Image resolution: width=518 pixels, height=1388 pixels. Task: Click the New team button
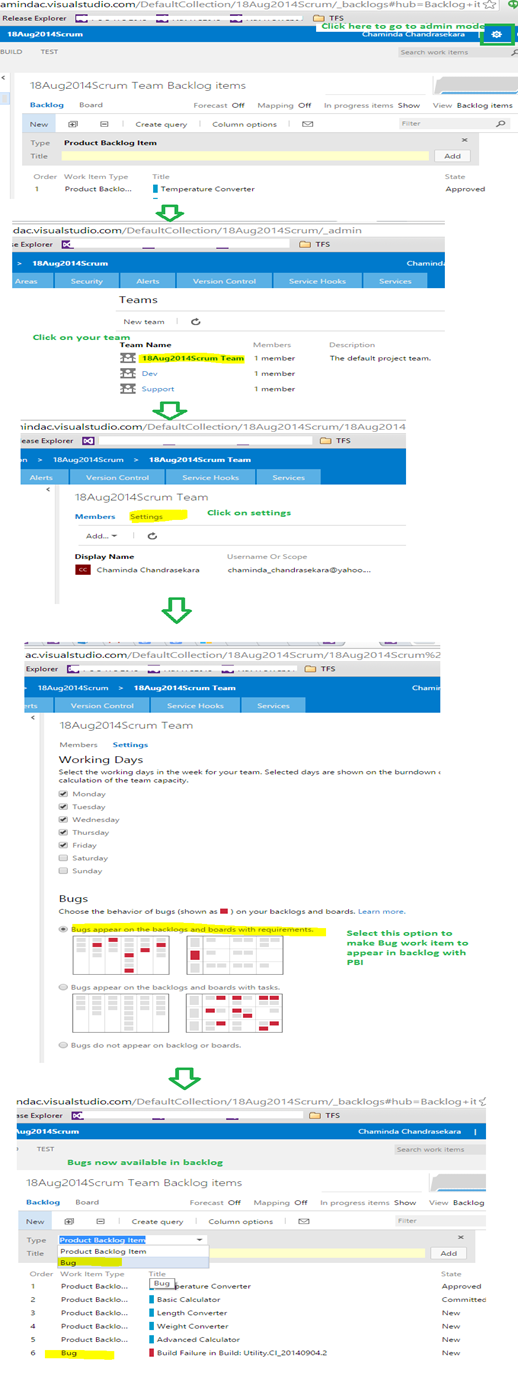[144, 322]
